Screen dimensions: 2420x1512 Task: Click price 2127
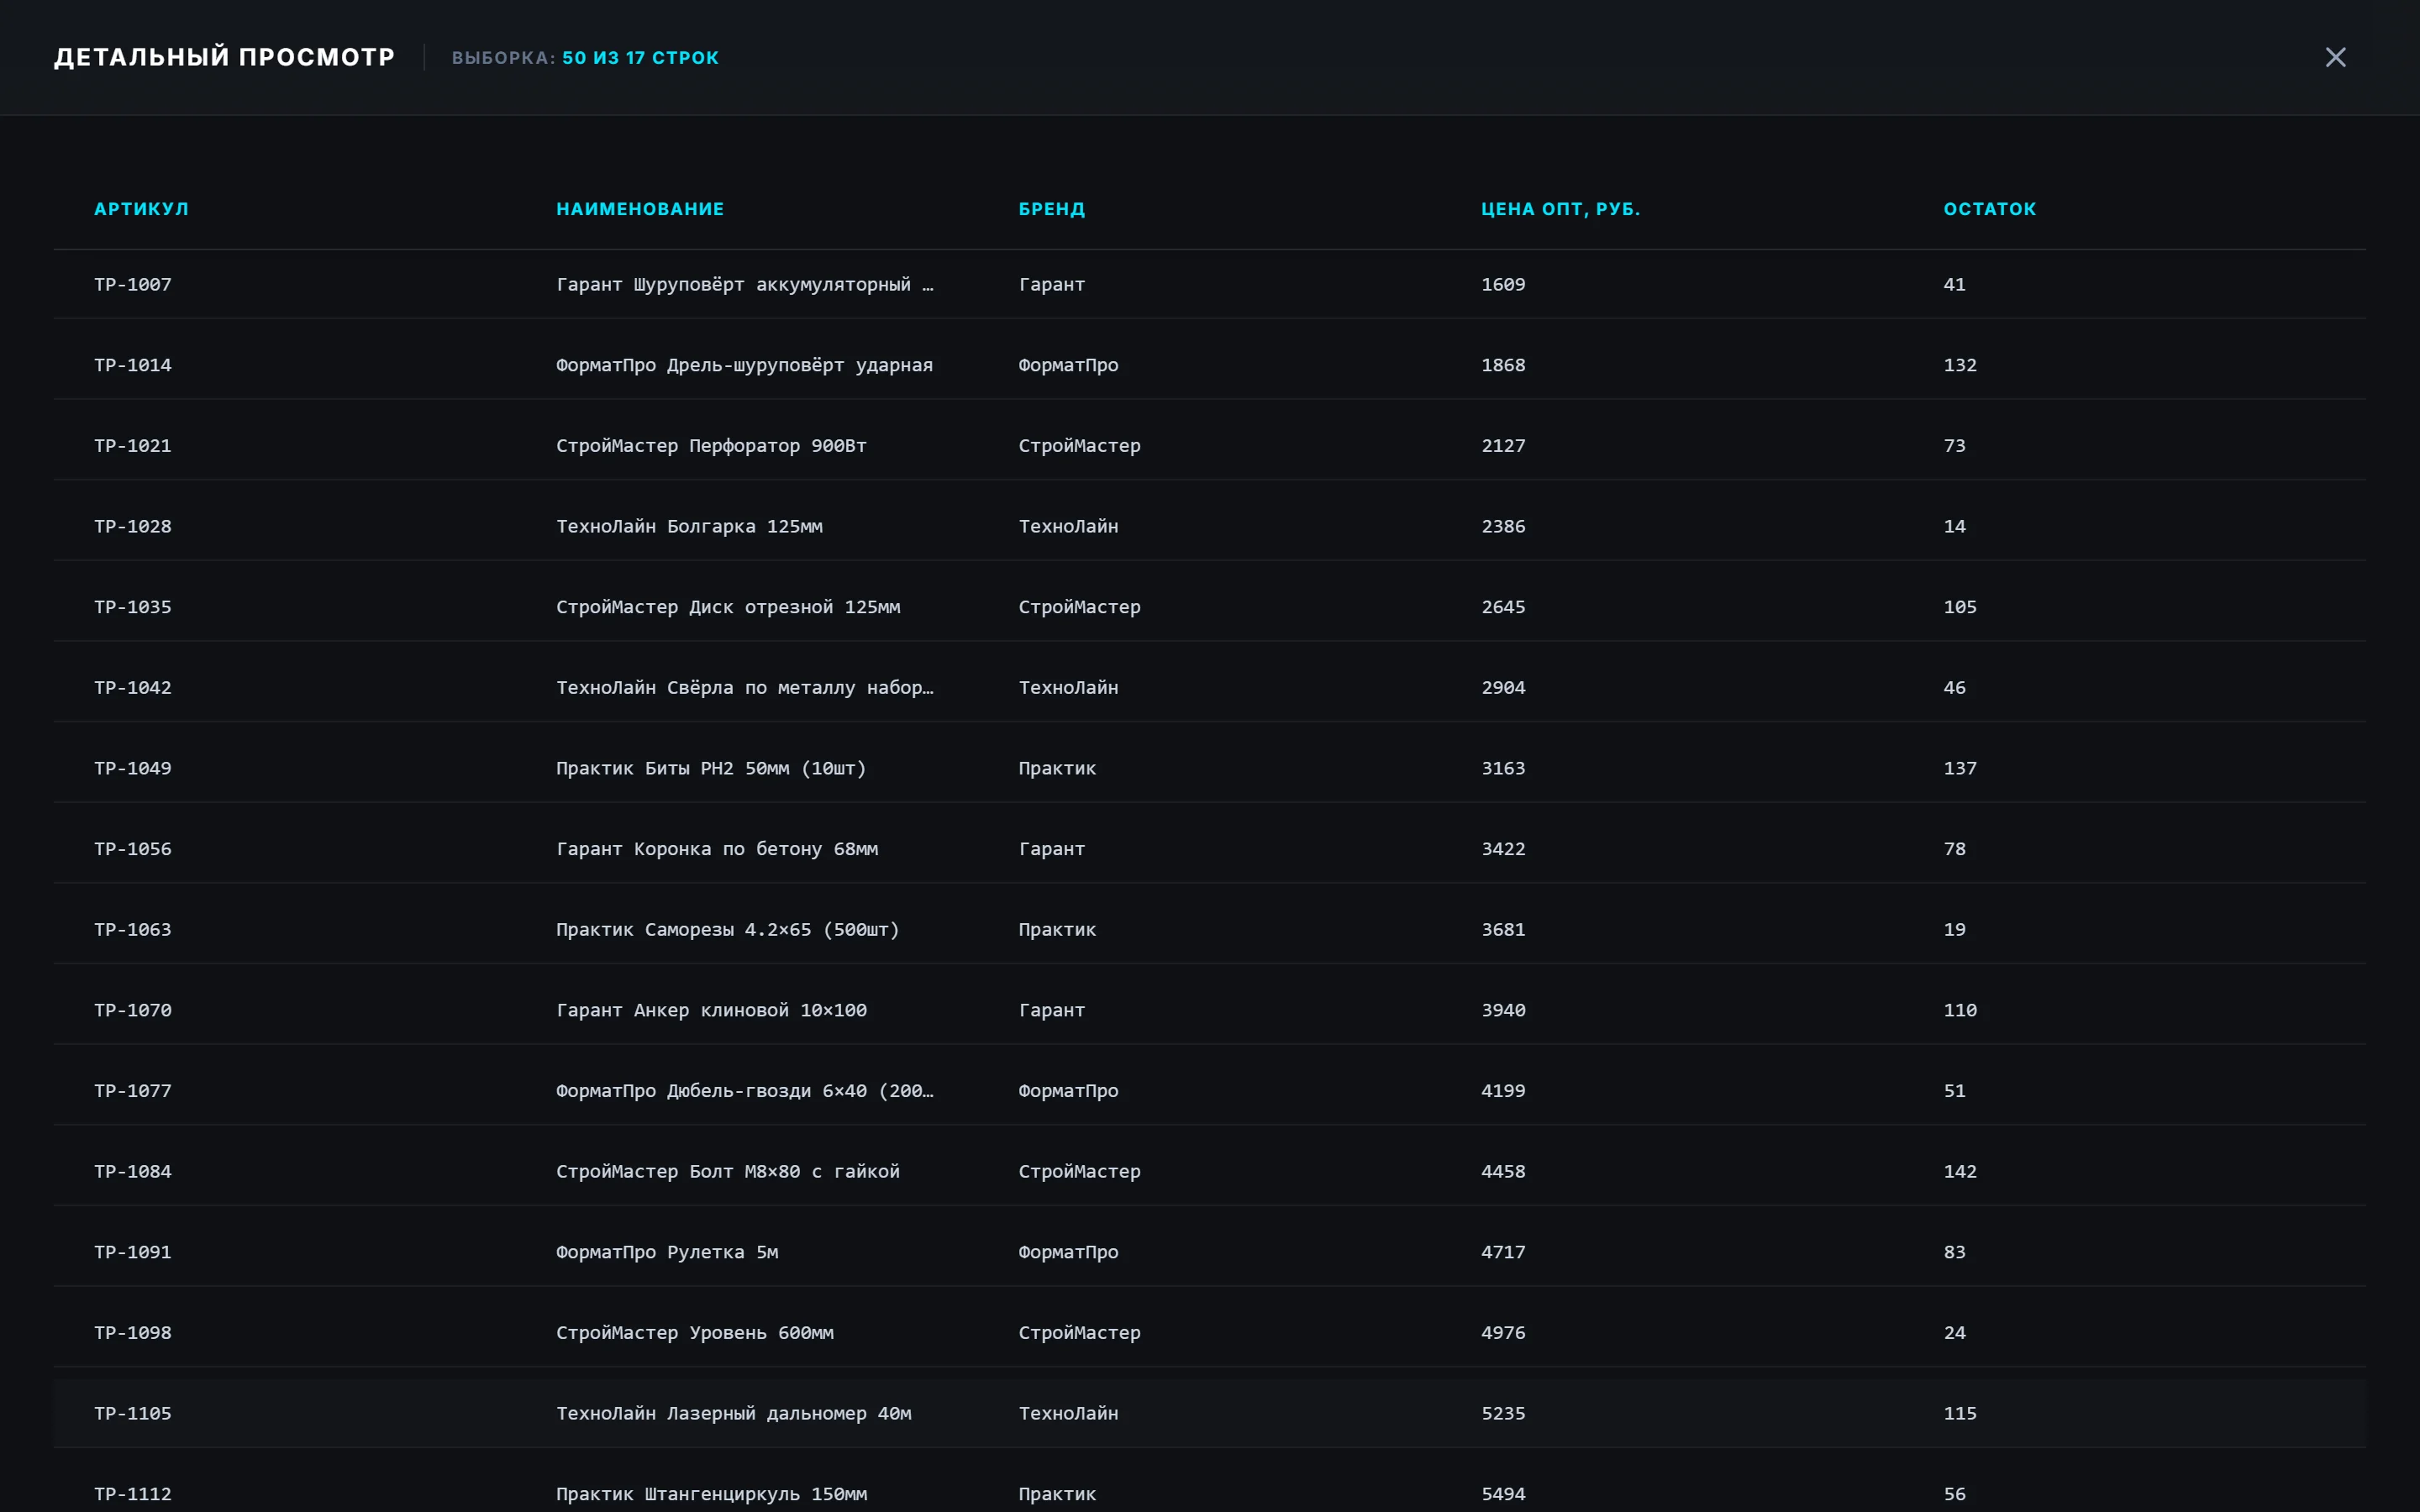[1503, 446]
